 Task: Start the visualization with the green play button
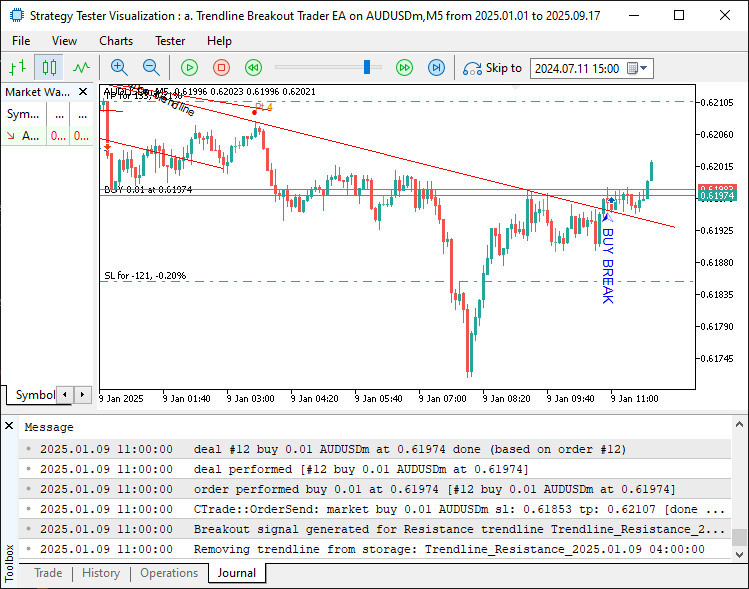(x=189, y=68)
